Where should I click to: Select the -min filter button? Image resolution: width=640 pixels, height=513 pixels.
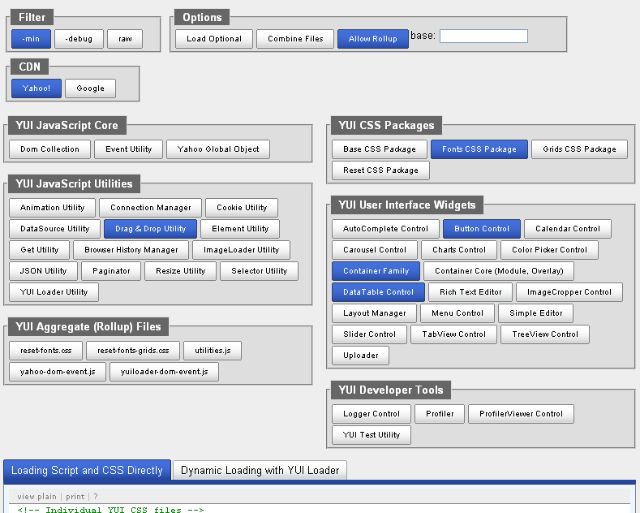point(31,39)
